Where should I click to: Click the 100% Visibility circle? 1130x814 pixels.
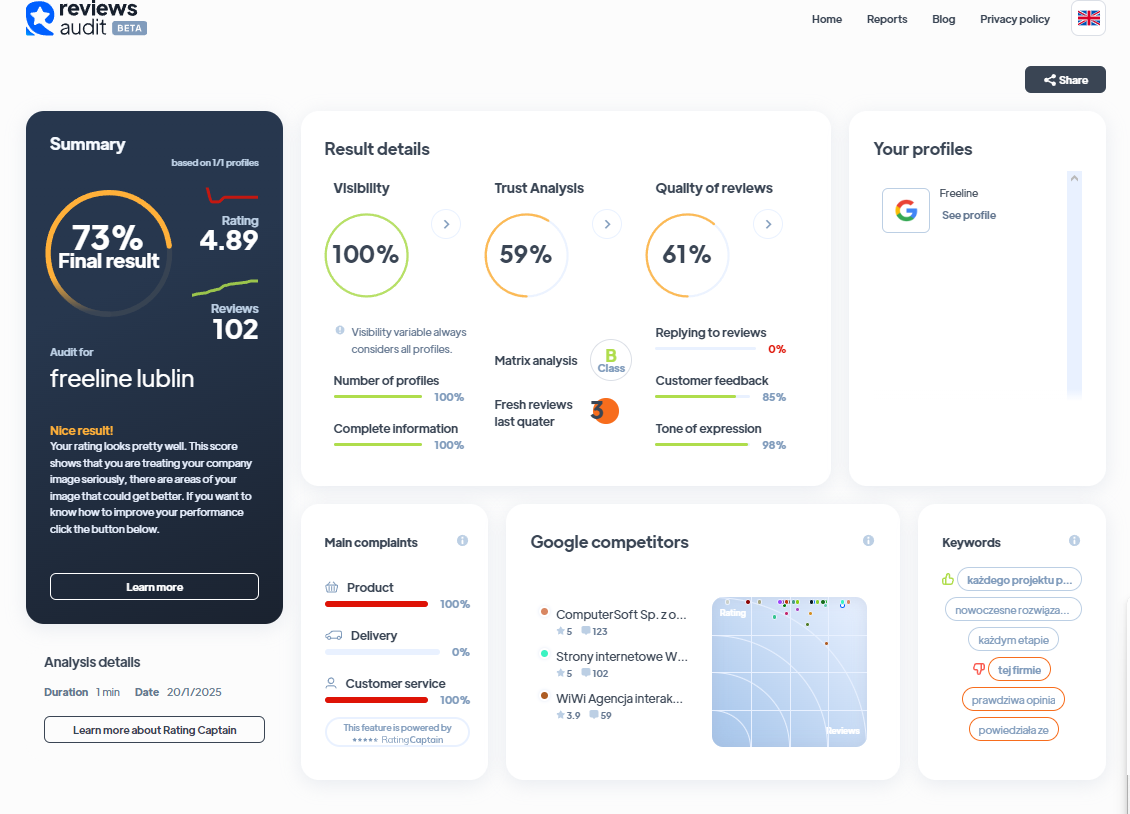point(366,255)
